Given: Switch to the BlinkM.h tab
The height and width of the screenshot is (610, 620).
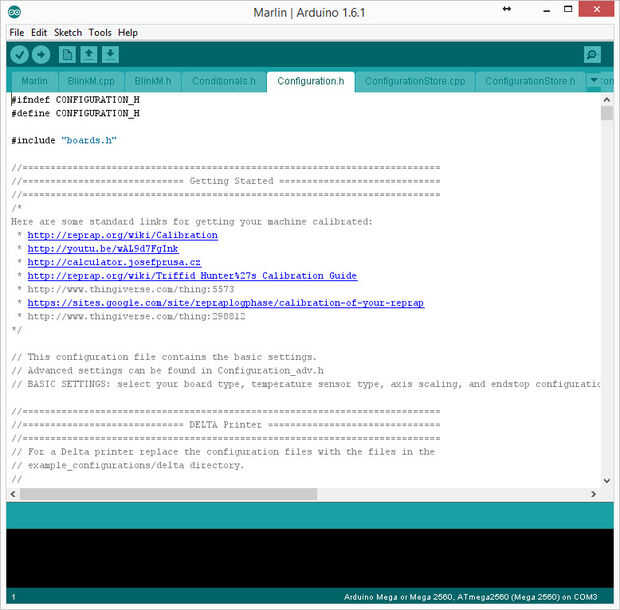Looking at the screenshot, I should [x=153, y=81].
